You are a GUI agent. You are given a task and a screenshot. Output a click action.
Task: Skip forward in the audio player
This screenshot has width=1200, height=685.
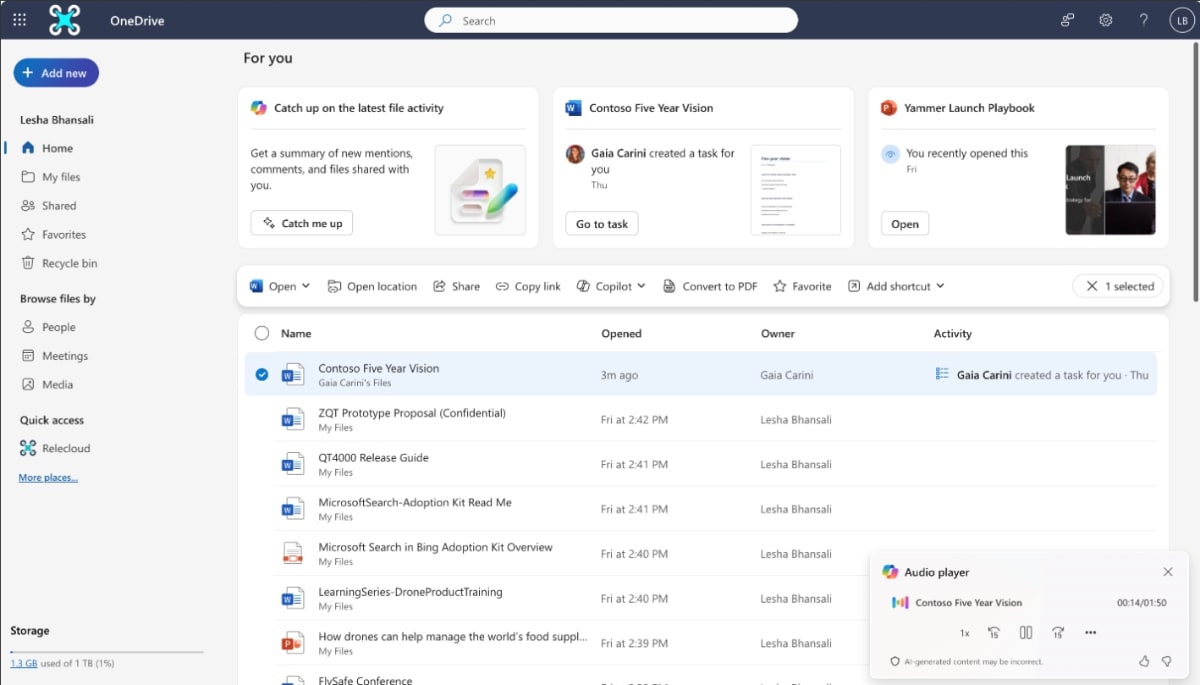click(x=1058, y=633)
